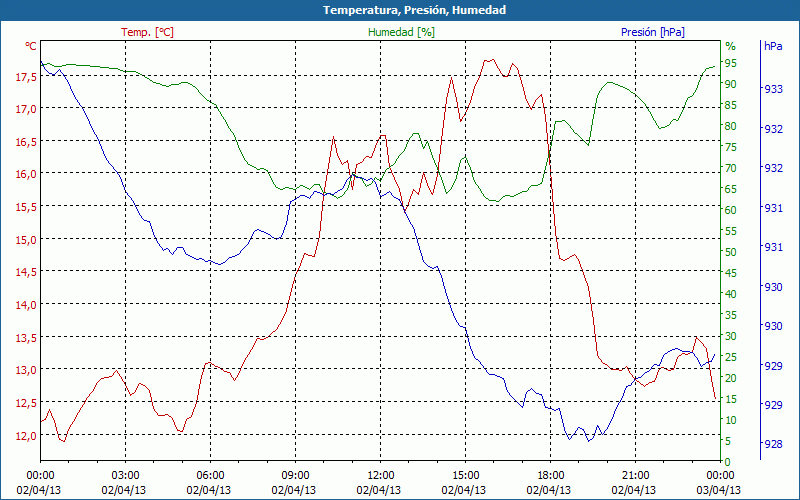800x500 pixels.
Task: Select the blue 'Presión [hPa]' legend label
Action: pos(653,32)
